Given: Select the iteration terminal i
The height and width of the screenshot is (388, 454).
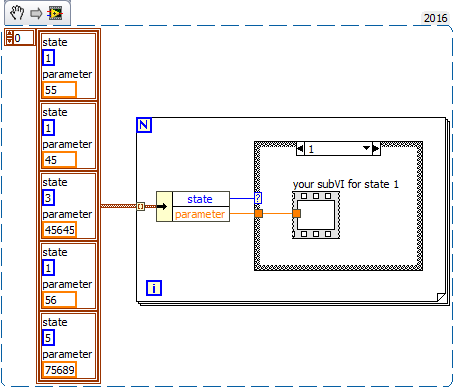Looking at the screenshot, I should tap(154, 288).
